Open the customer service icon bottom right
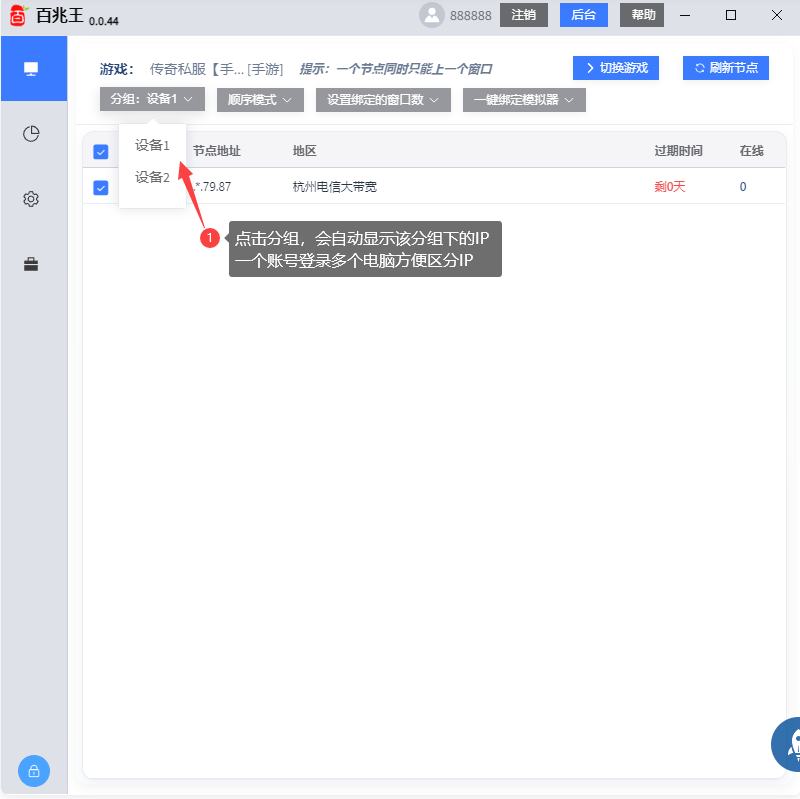The width and height of the screenshot is (800, 799). click(x=790, y=744)
